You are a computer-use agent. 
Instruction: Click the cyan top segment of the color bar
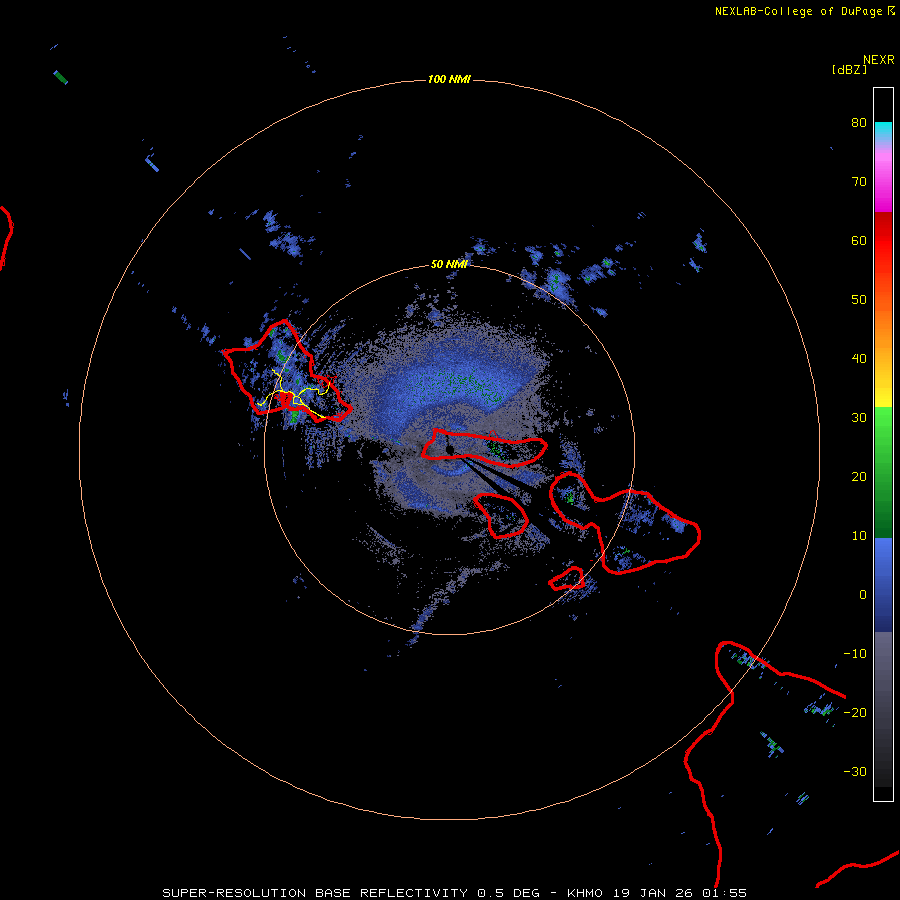point(883,133)
